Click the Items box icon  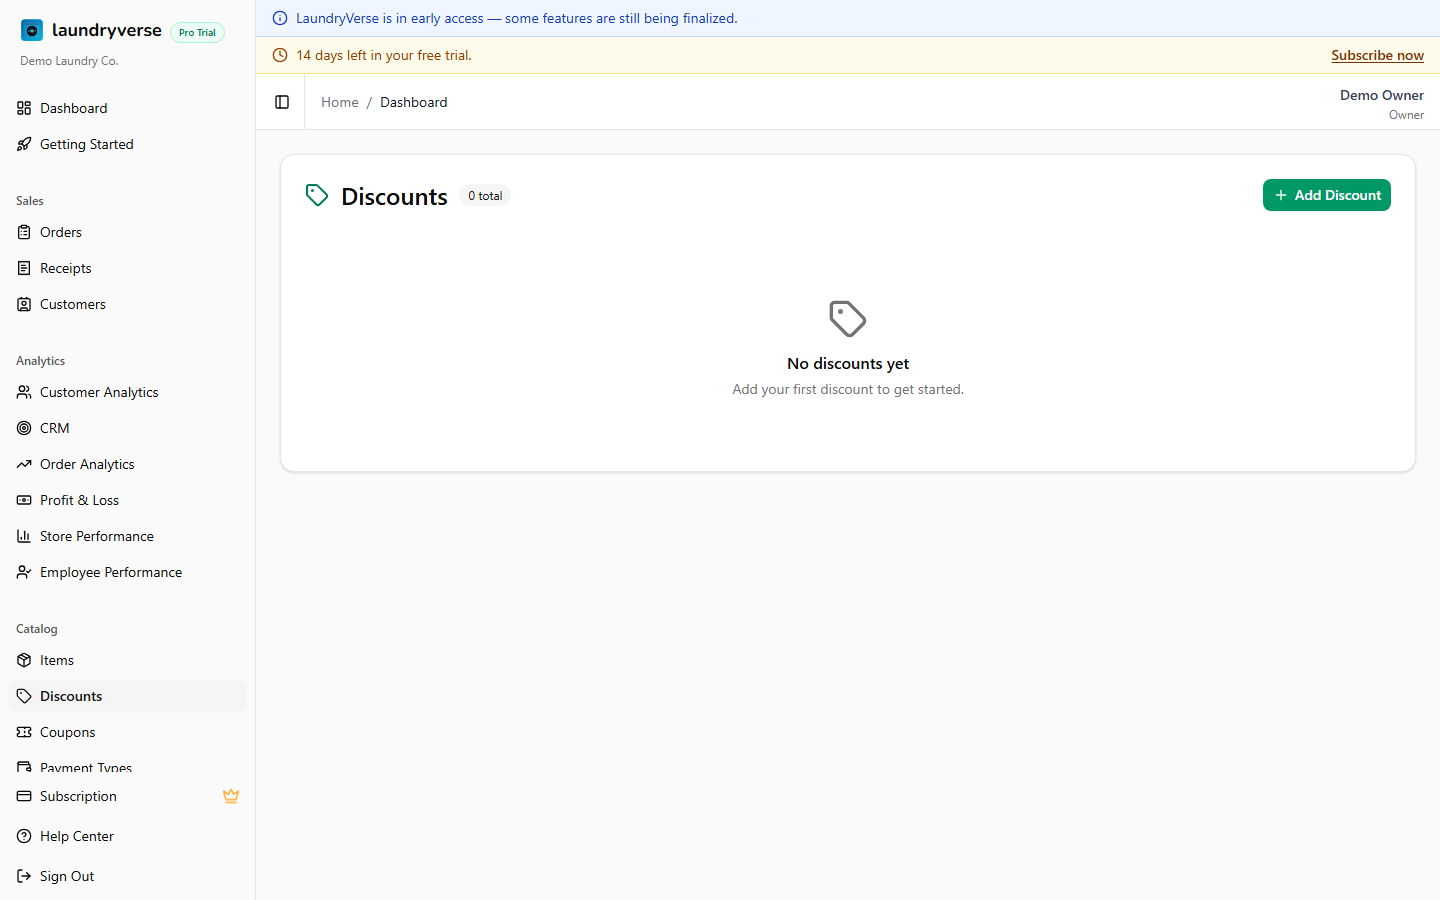click(x=24, y=660)
